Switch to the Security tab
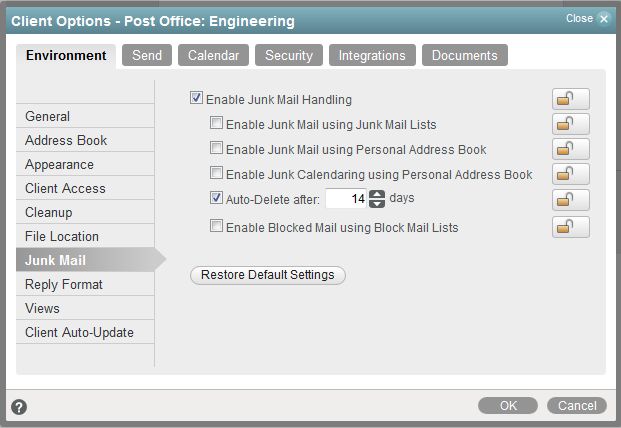The image size is (621, 428). (289, 56)
